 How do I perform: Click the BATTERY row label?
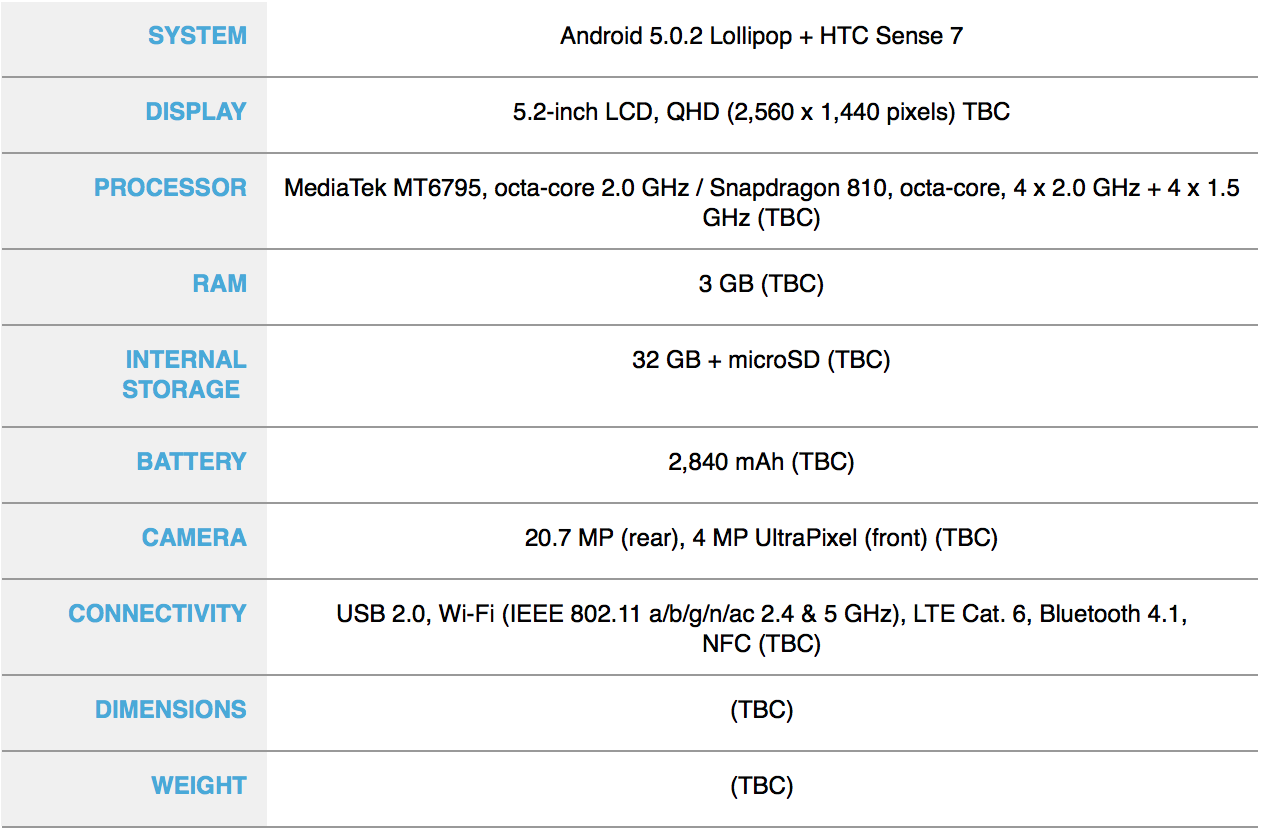pyautogui.click(x=191, y=462)
